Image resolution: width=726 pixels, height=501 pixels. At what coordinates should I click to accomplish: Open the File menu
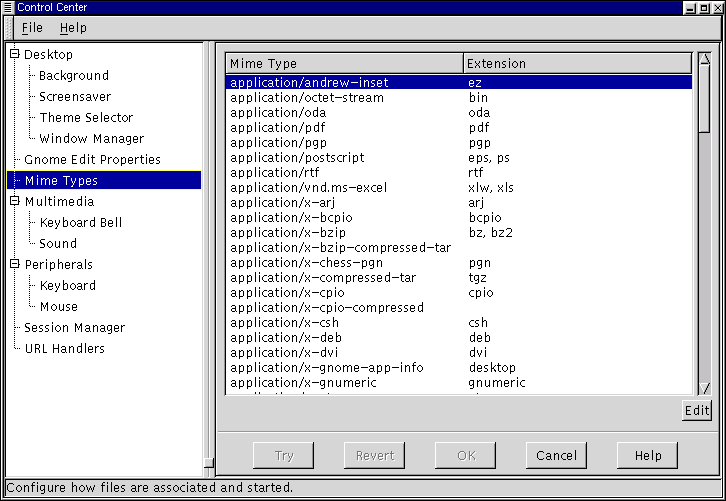coord(32,28)
